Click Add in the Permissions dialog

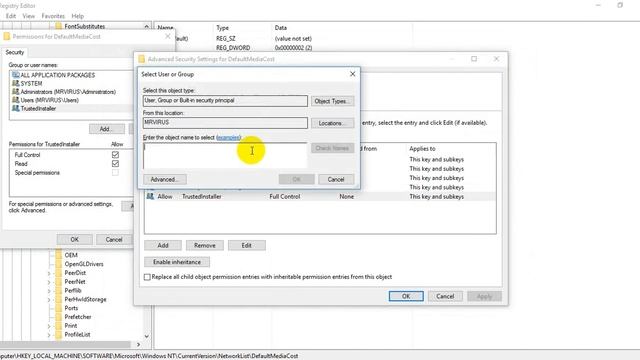coord(107,129)
